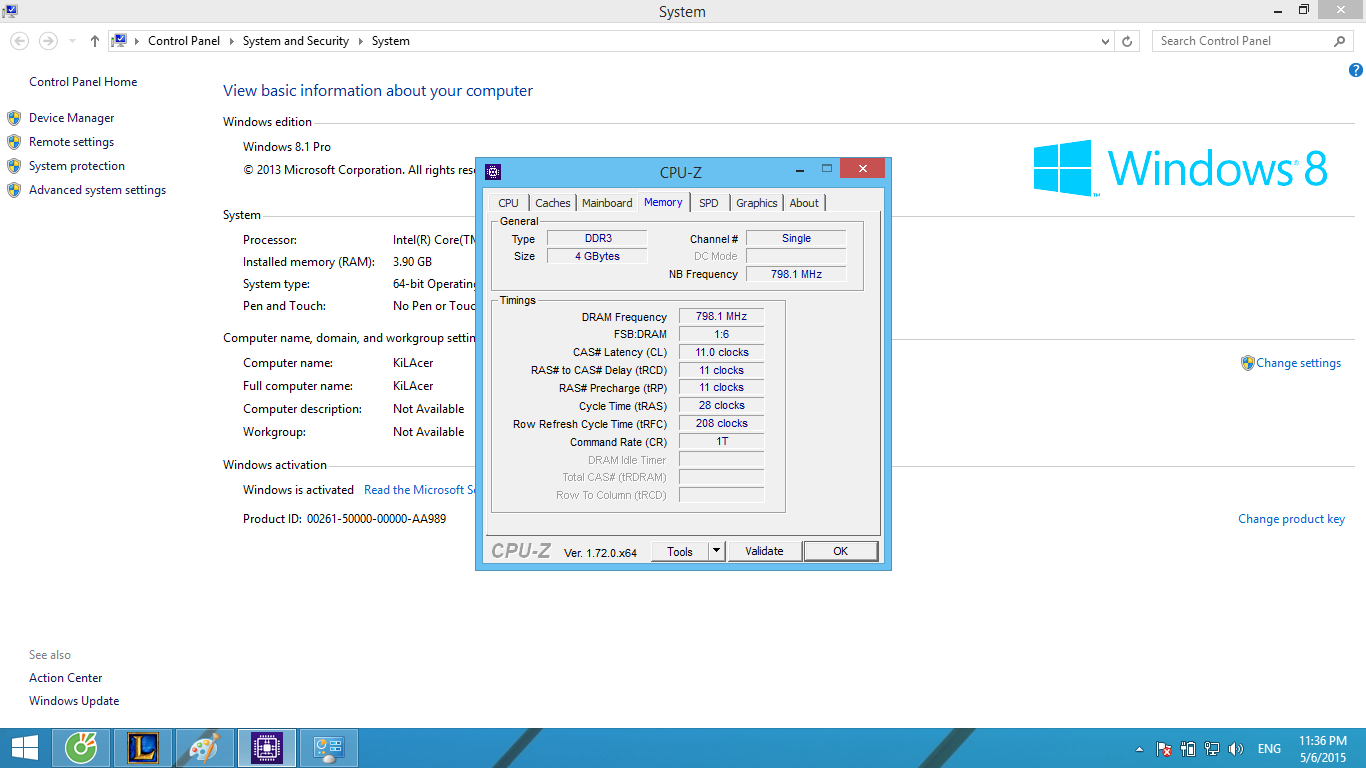Switch to the CPU tab in CPU-Z

[x=508, y=203]
